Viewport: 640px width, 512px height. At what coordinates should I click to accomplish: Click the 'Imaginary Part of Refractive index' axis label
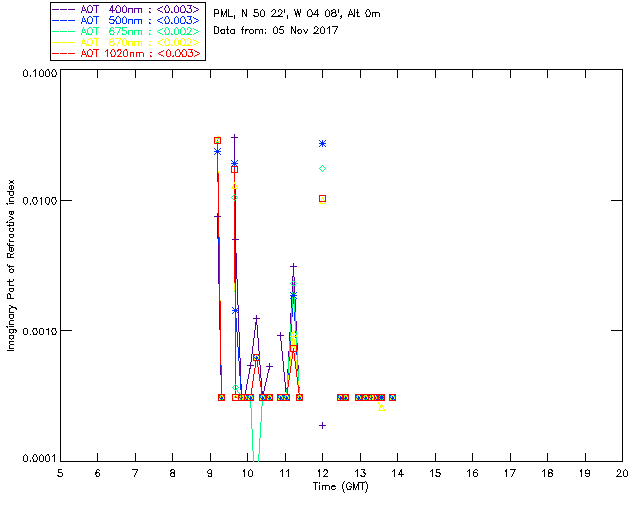click(11, 265)
